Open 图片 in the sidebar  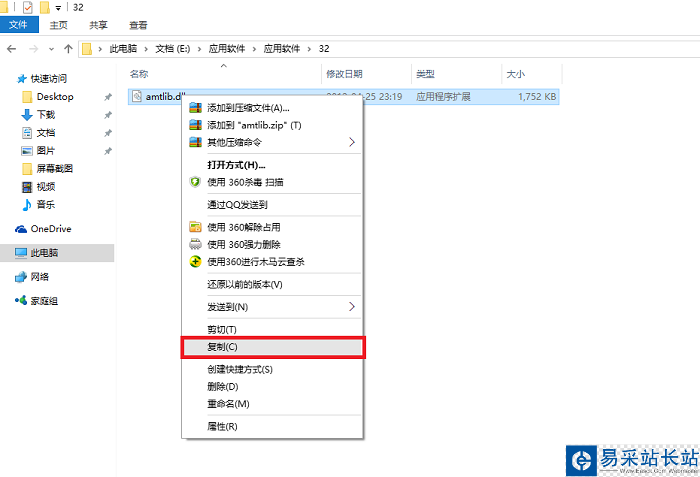(46, 151)
